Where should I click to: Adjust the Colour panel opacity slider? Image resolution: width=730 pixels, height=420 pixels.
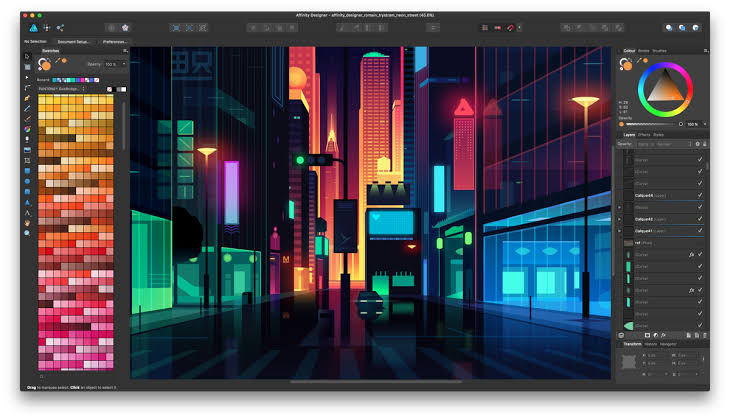[652, 124]
